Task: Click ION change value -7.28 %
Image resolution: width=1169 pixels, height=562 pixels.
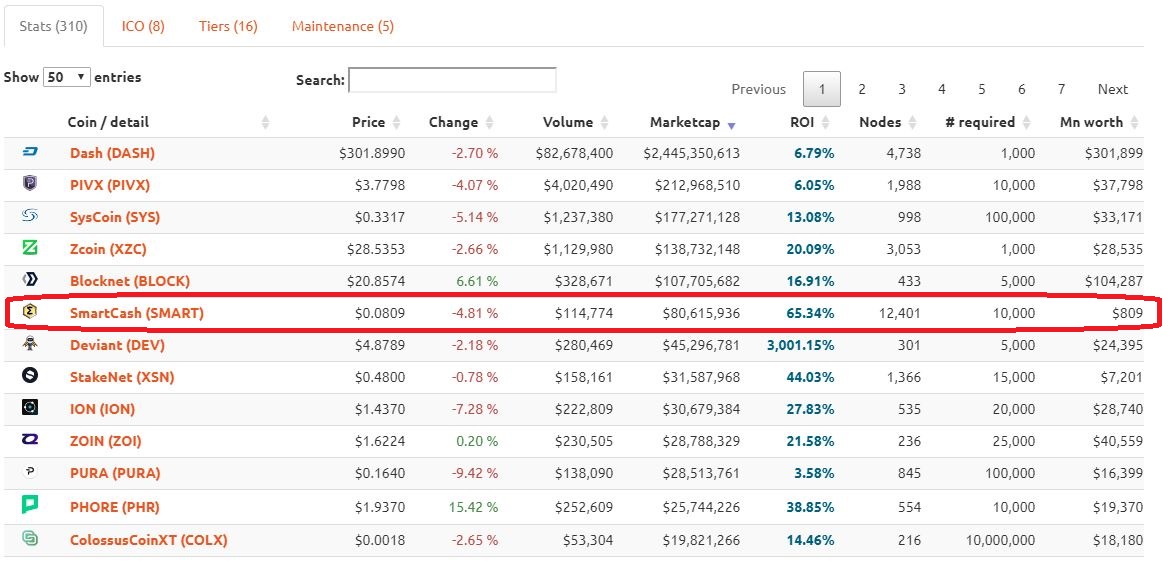Action: [475, 409]
